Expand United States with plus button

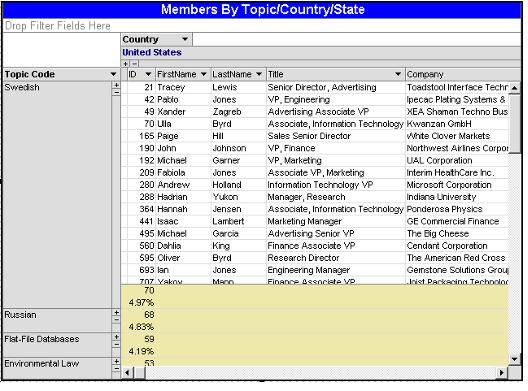coord(126,64)
